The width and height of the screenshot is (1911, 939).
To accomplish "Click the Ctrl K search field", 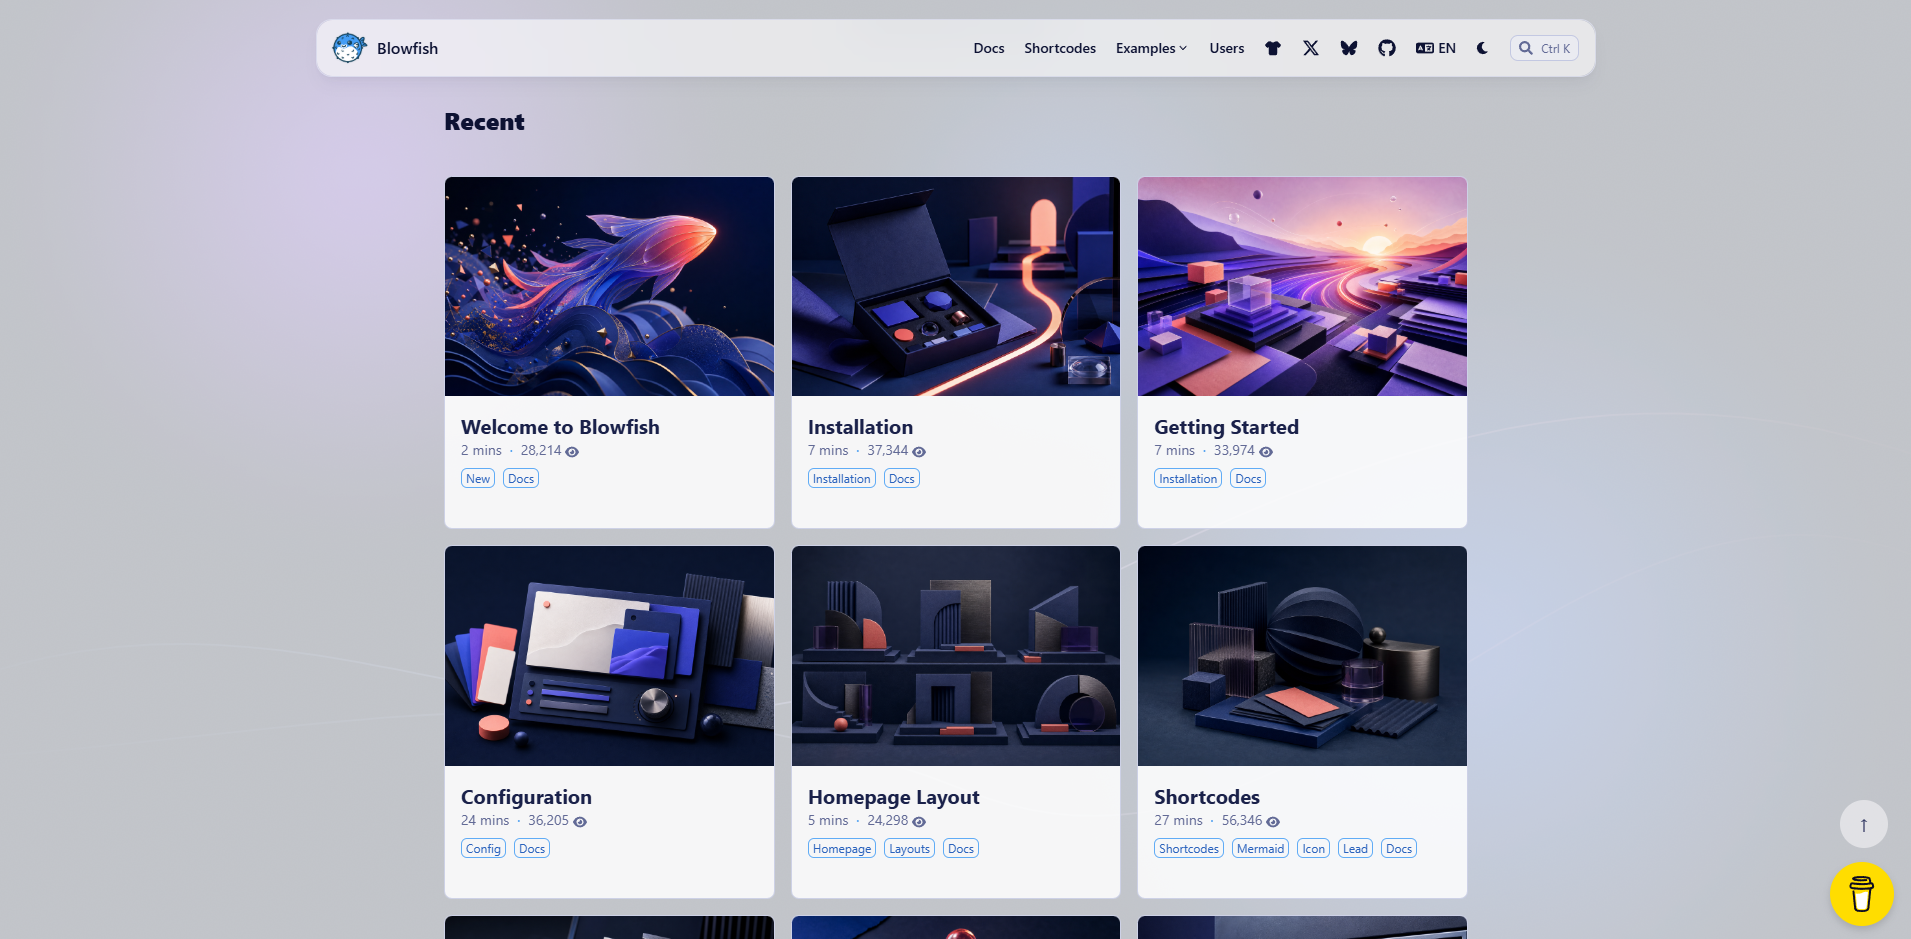I will coord(1544,48).
